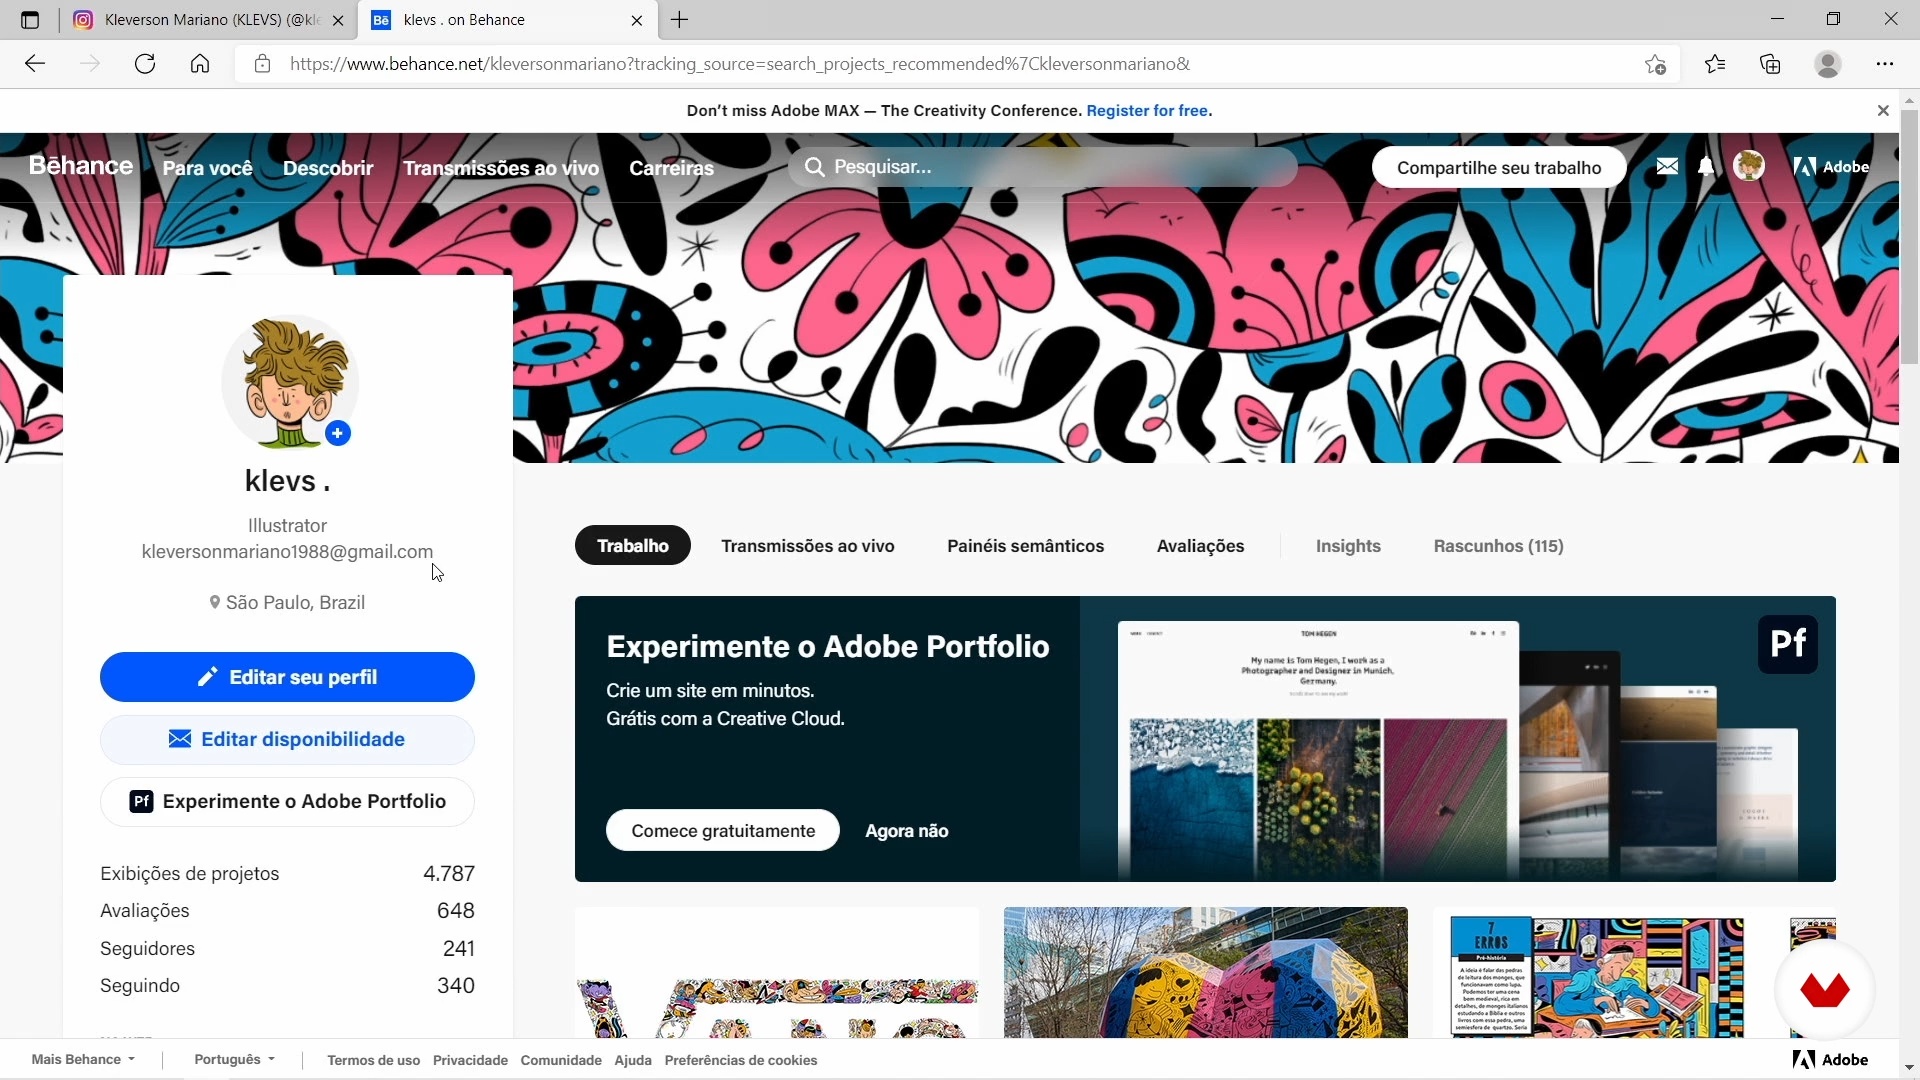Screen dimensions: 1920x1080
Task: Open the browser favorites list icon
Action: 1715,64
